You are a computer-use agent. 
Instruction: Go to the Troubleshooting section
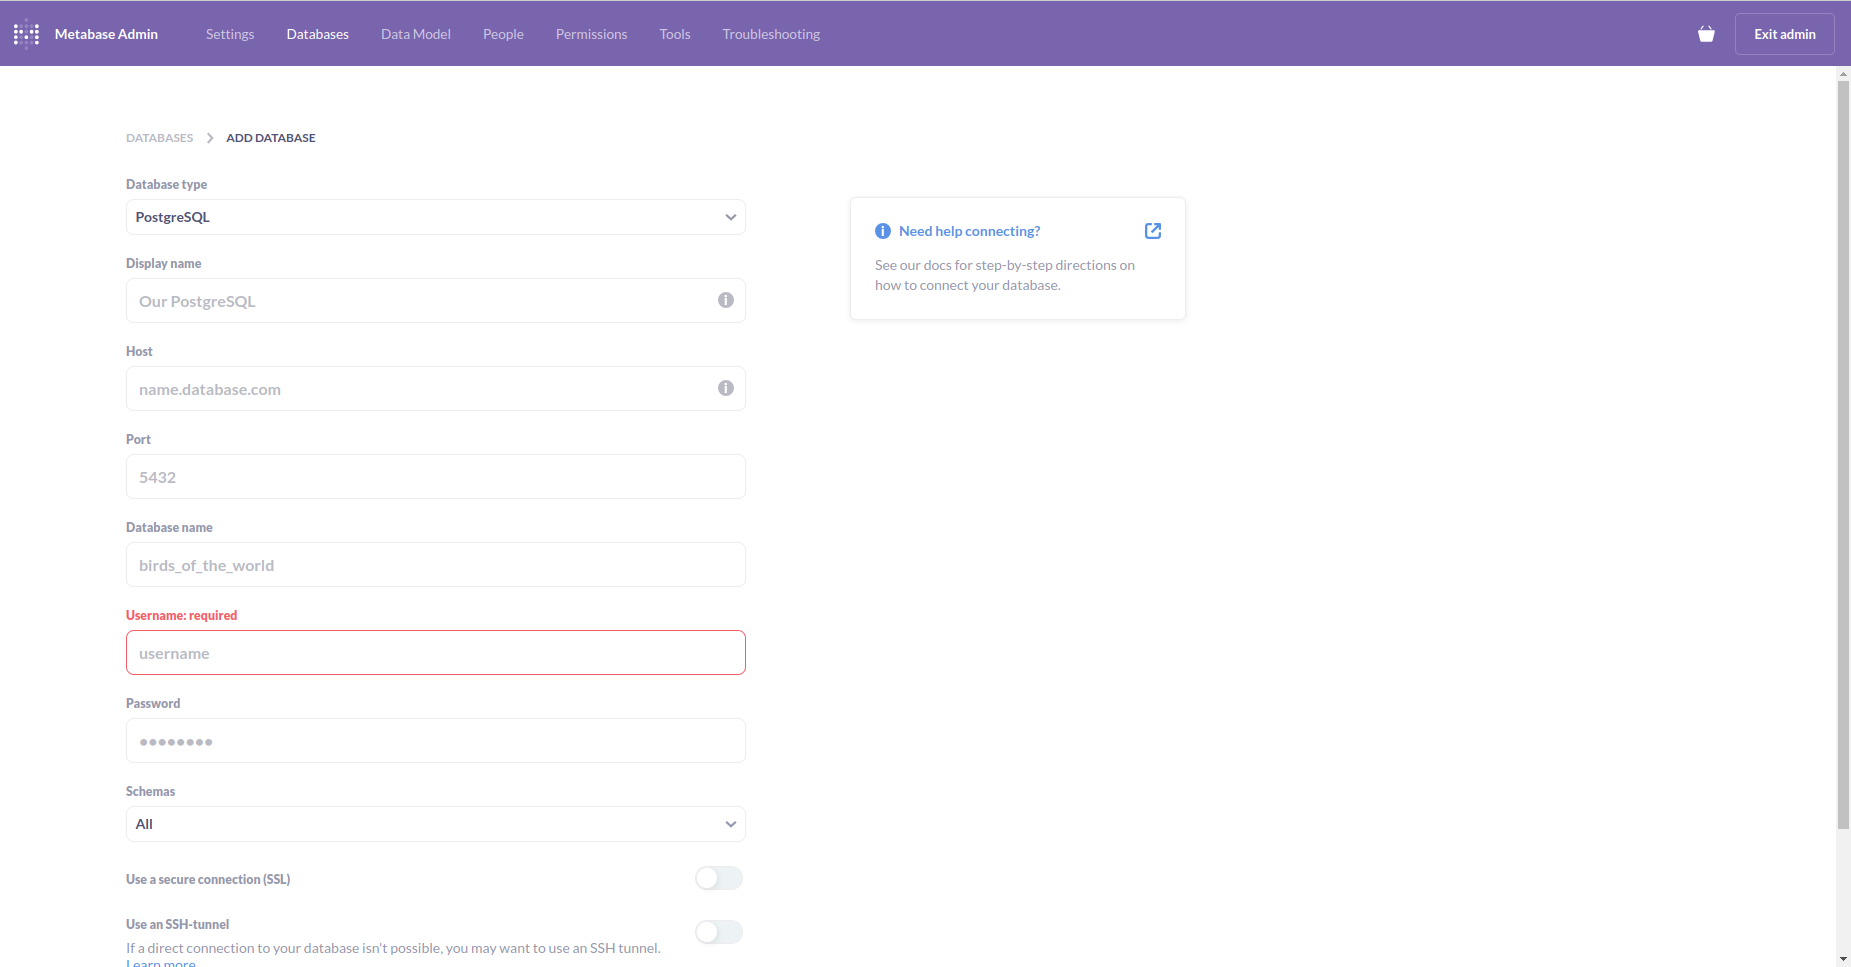(x=770, y=33)
